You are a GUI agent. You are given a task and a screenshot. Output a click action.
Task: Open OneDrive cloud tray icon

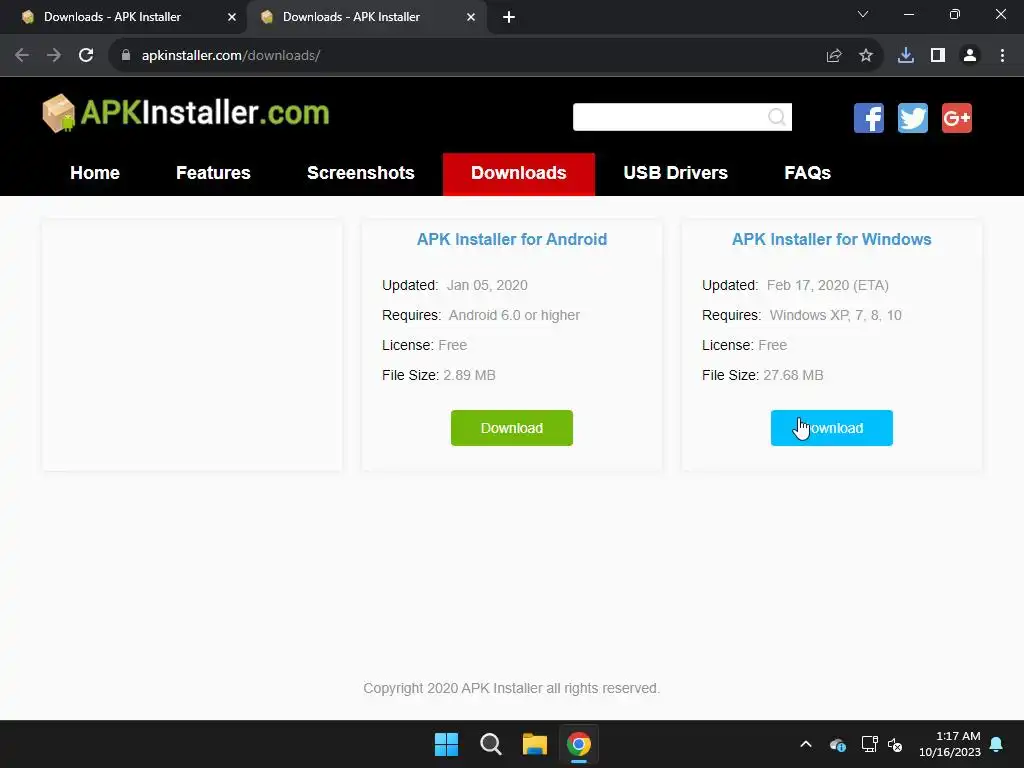pos(838,744)
